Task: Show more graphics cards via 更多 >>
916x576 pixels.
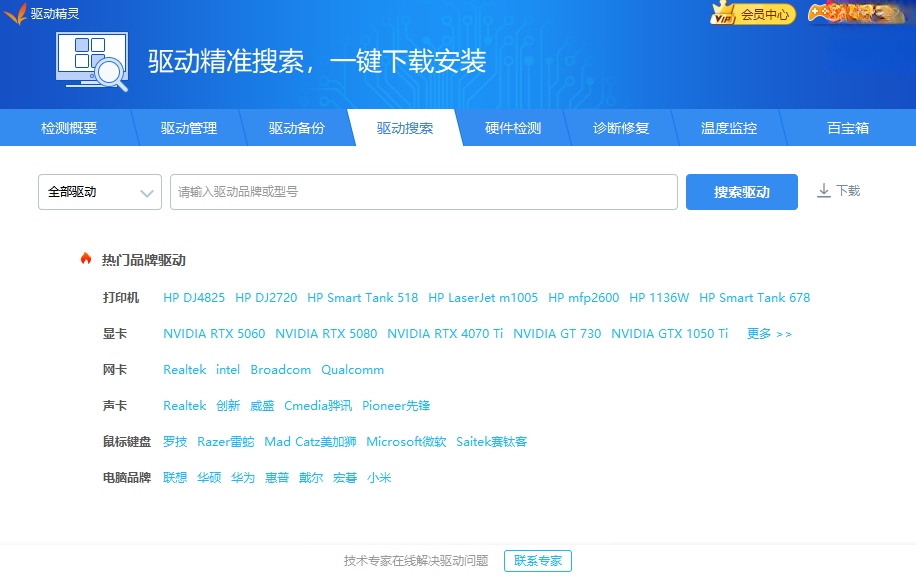Action: point(769,334)
